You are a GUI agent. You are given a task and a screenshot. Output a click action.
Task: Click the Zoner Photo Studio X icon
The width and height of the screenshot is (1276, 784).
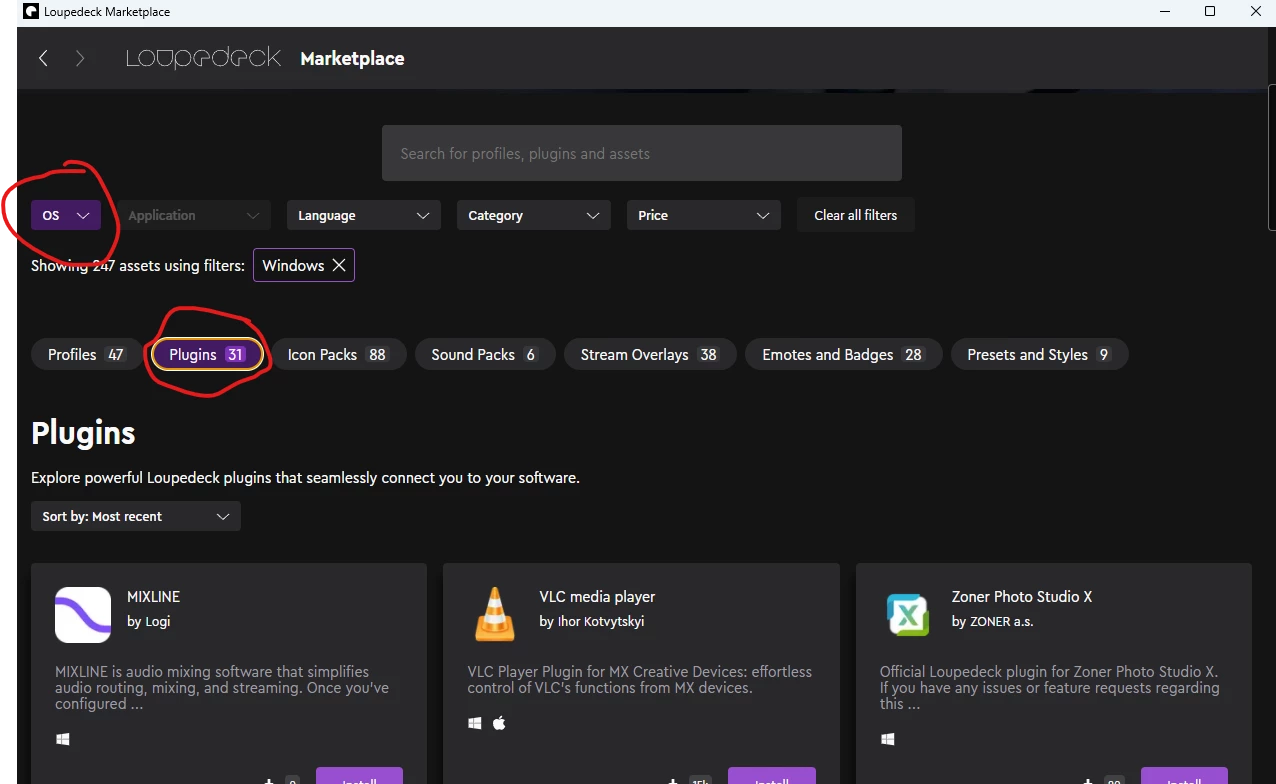[x=908, y=614]
